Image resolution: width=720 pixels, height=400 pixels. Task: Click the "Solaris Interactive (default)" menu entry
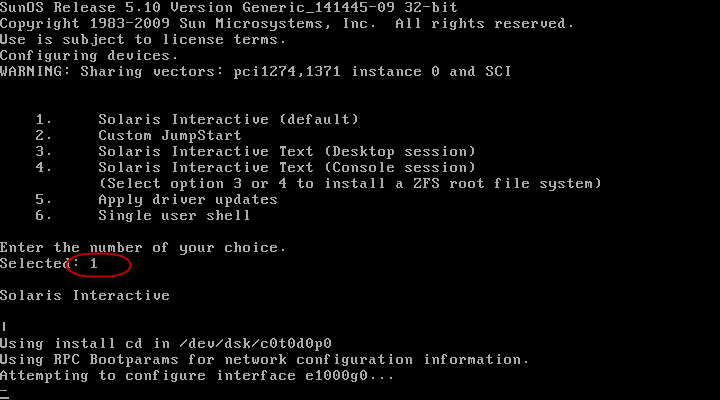pyautogui.click(x=228, y=119)
